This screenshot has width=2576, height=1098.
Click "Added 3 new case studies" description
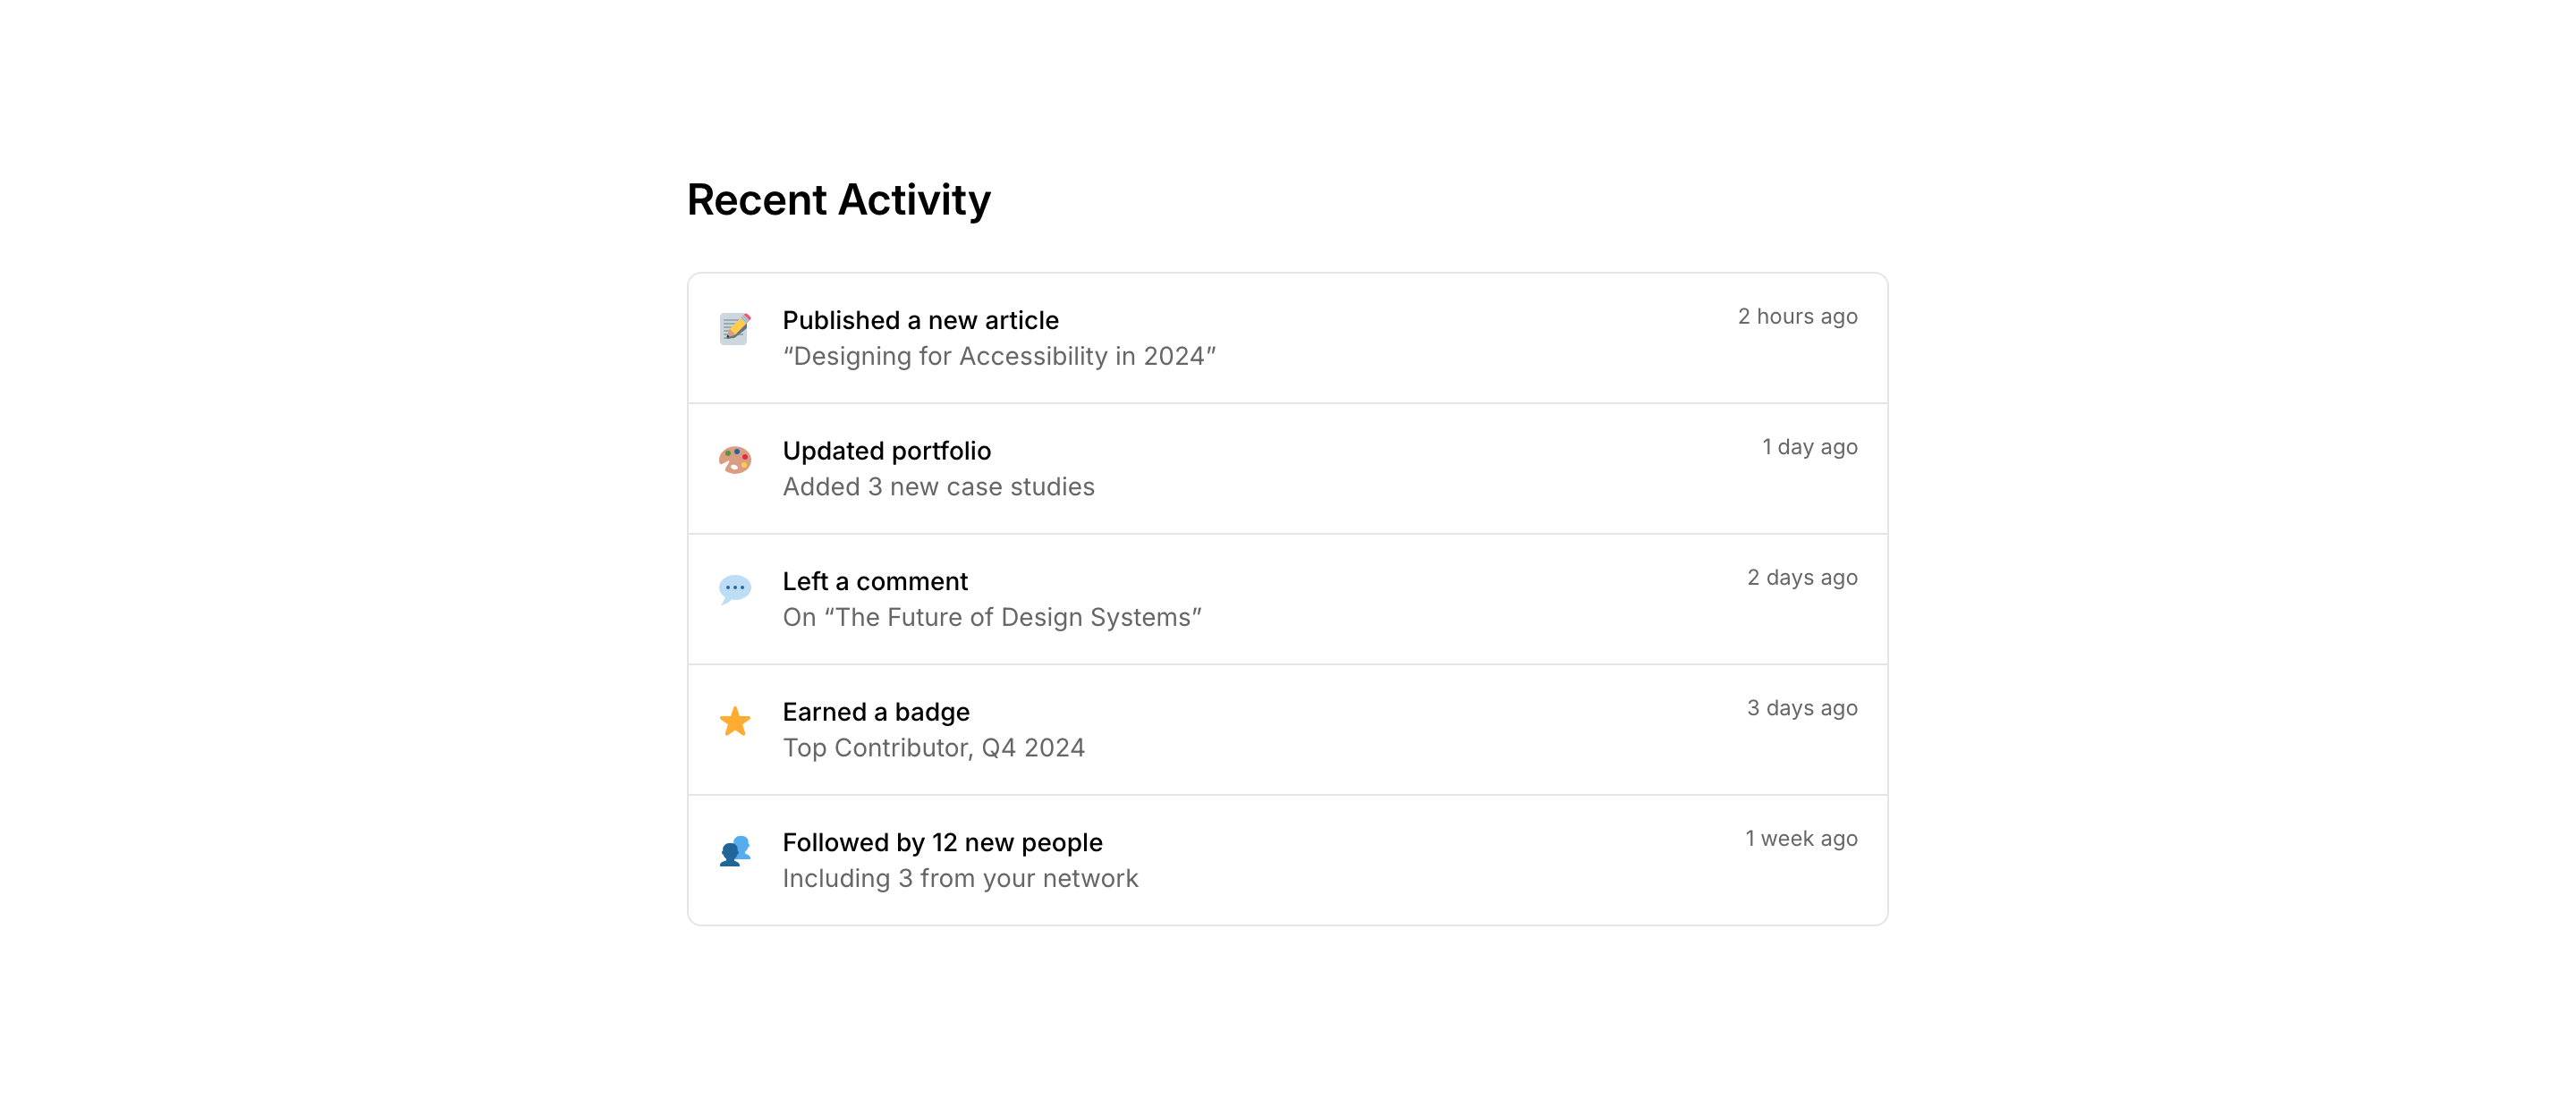pos(938,487)
